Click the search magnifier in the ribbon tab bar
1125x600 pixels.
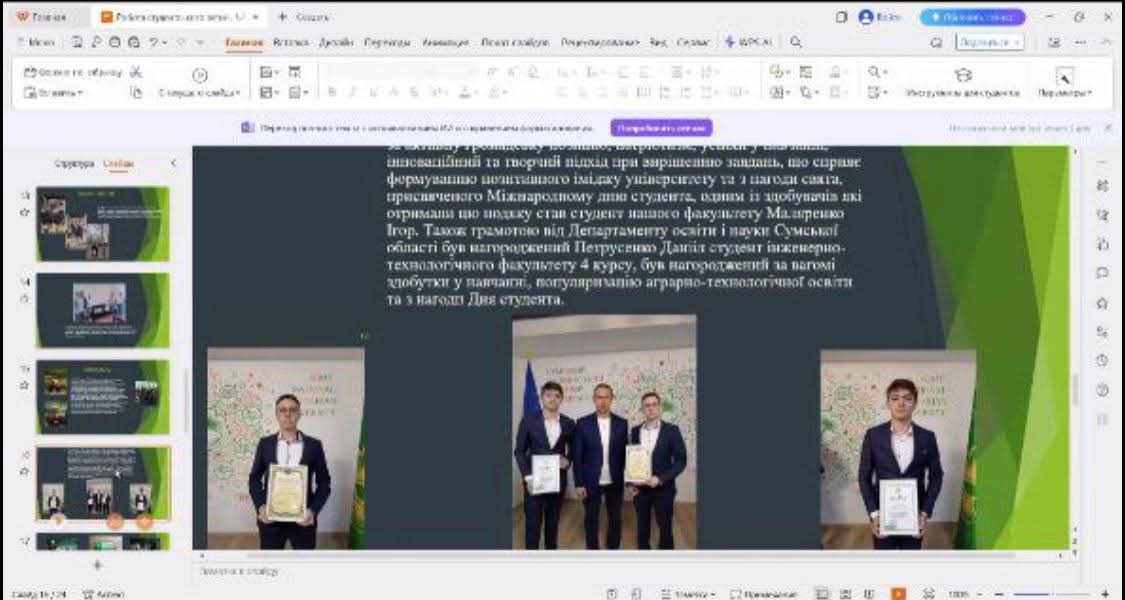point(796,43)
